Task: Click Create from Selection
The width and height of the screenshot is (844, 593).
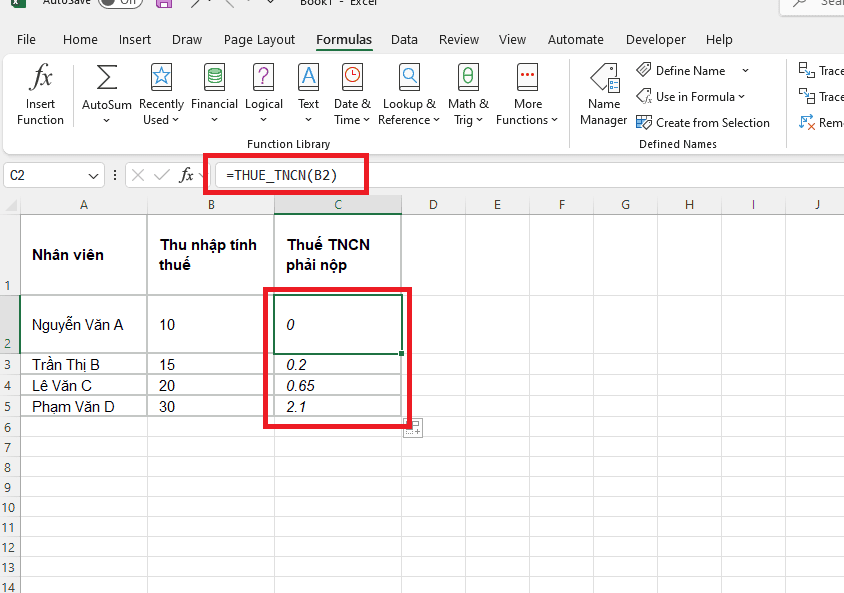Action: (702, 123)
